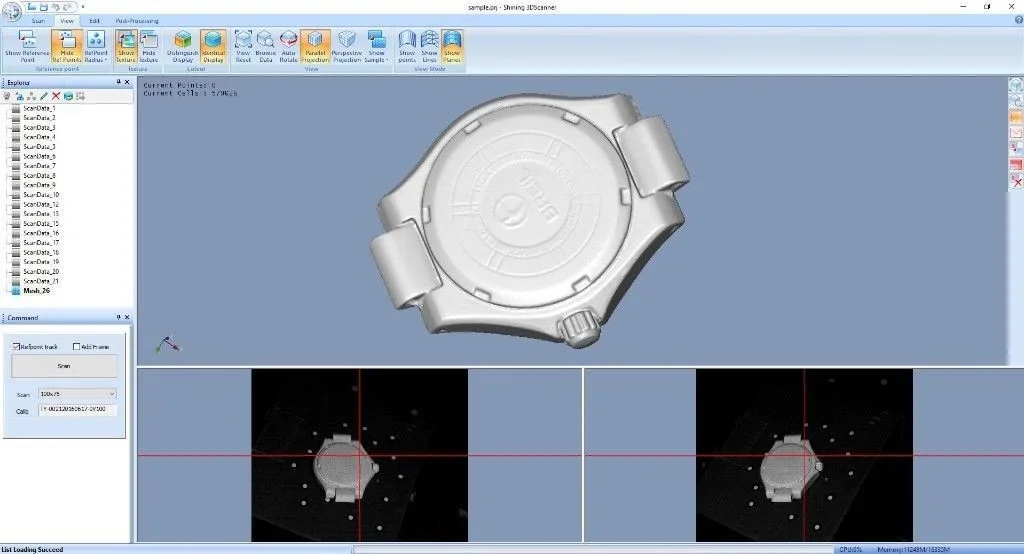The width and height of the screenshot is (1024, 554).
Task: Choose Distinguish Display colour mode
Action: point(184,47)
